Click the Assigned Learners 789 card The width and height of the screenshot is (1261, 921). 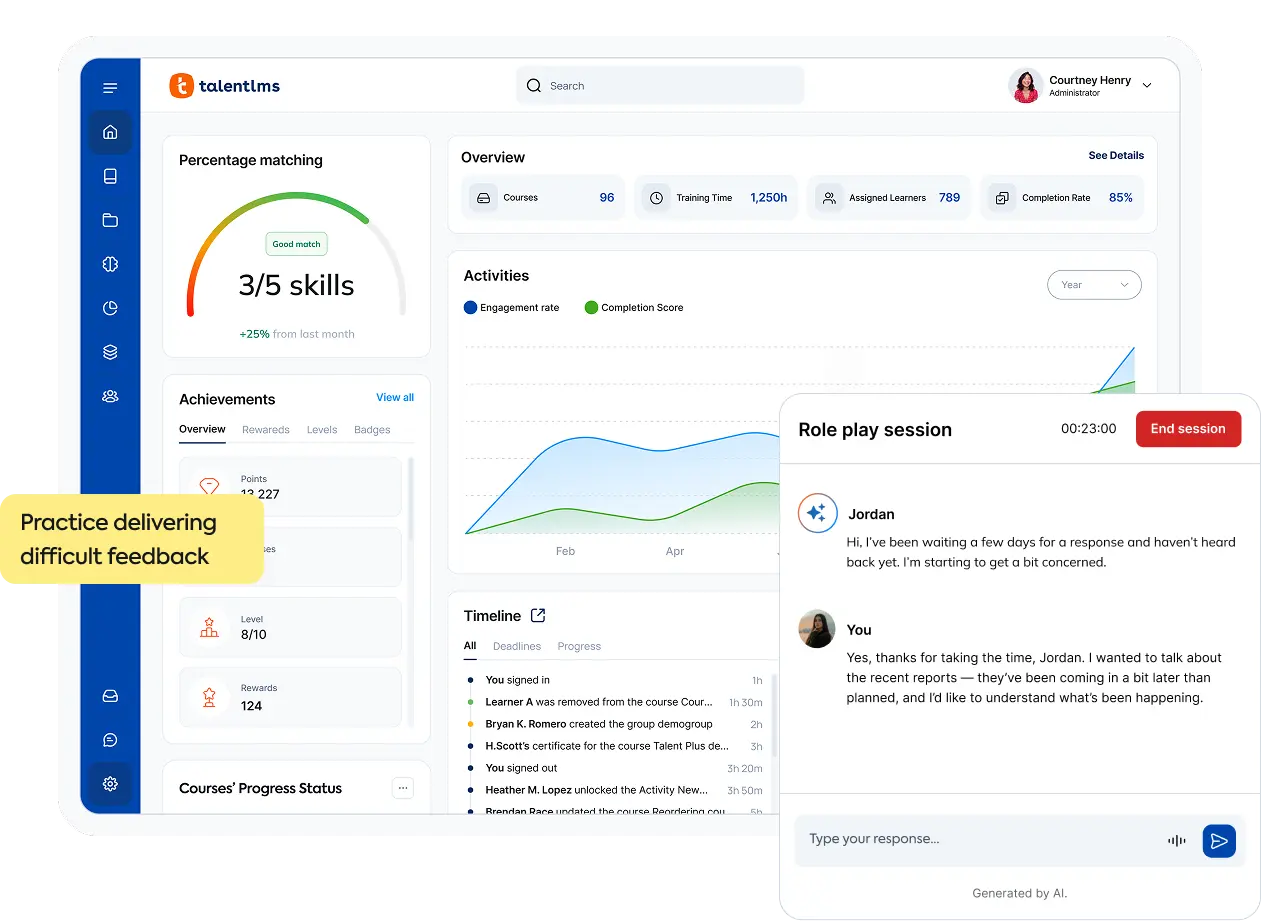click(889, 198)
